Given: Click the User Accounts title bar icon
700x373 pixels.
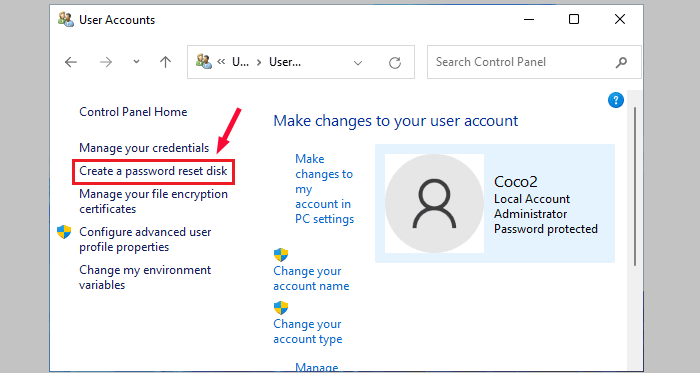Looking at the screenshot, I should [66, 20].
